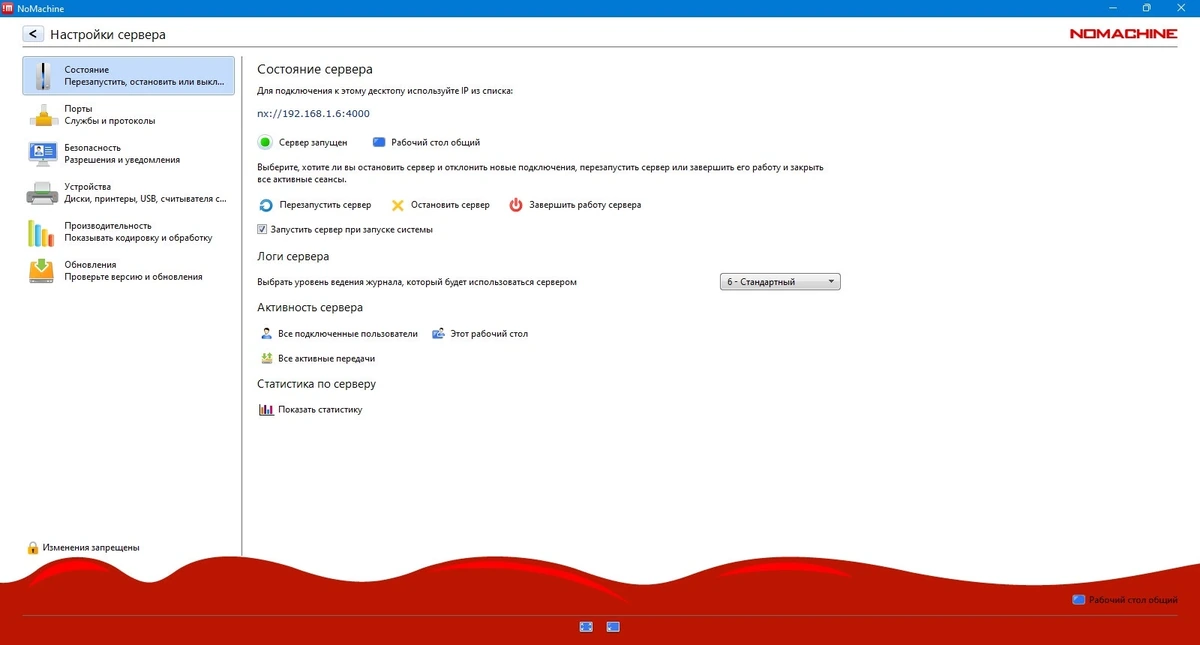This screenshot has width=1200, height=645.
Task: Expand the log level dropdown 6 - Стандартный
Action: (780, 282)
